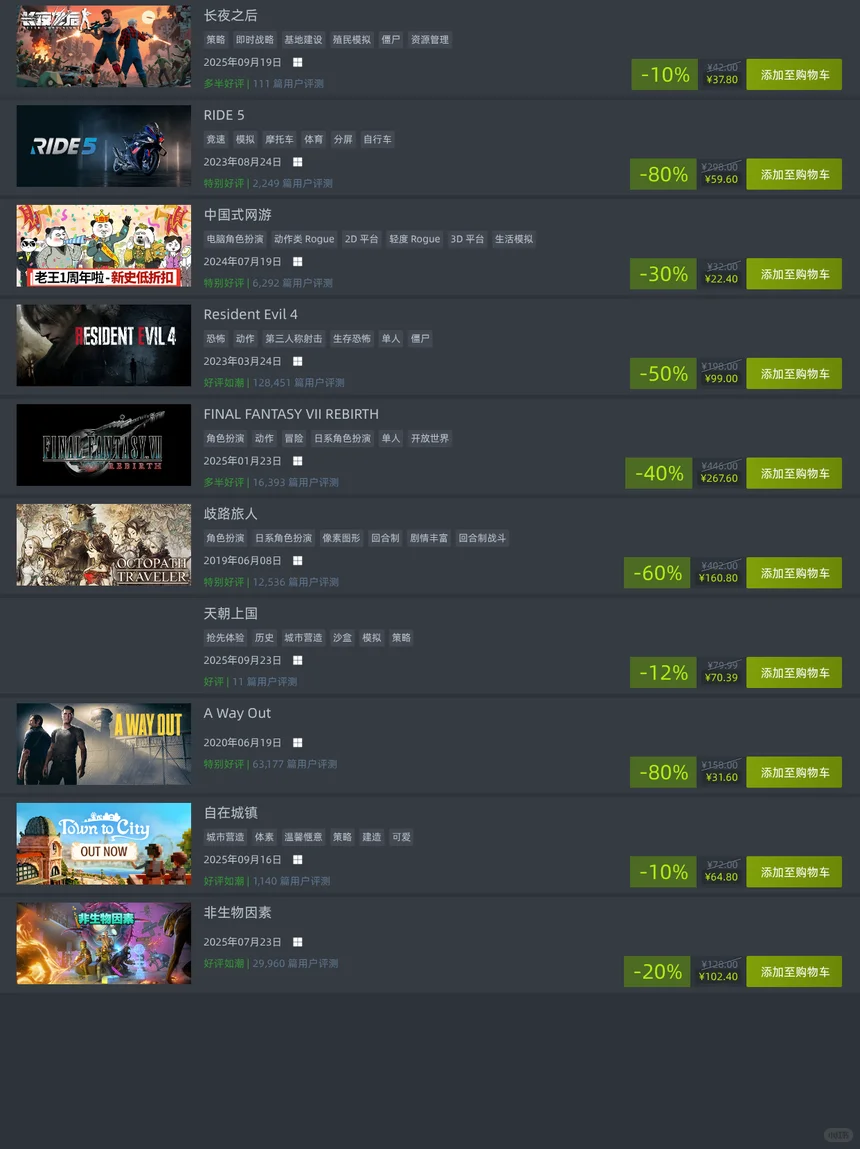Screen dimensions: 860x1149
Task: Add Resident Evil 4 to the cart
Action: (794, 374)
